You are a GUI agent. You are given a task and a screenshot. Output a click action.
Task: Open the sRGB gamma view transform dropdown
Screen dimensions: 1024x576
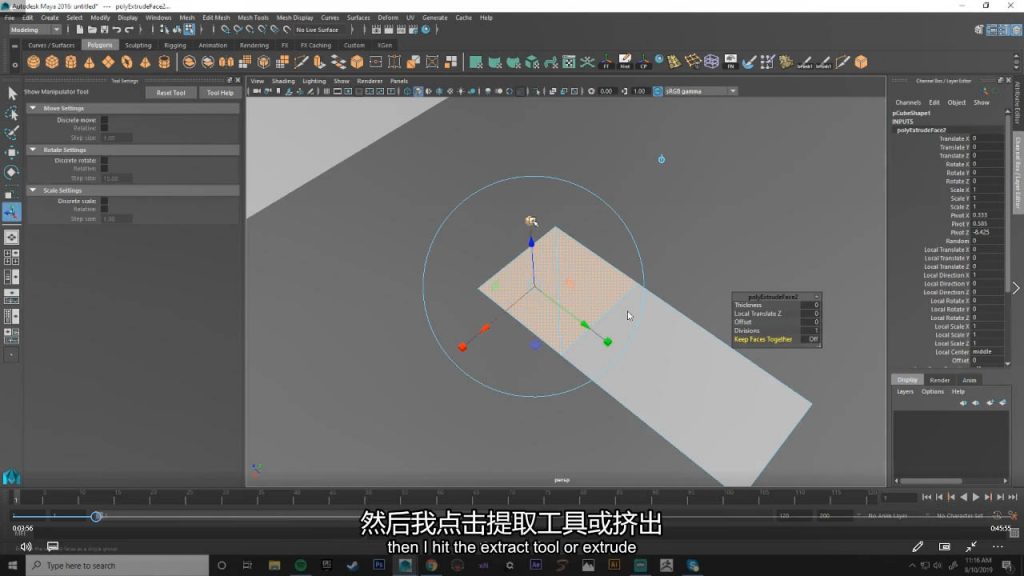[700, 91]
